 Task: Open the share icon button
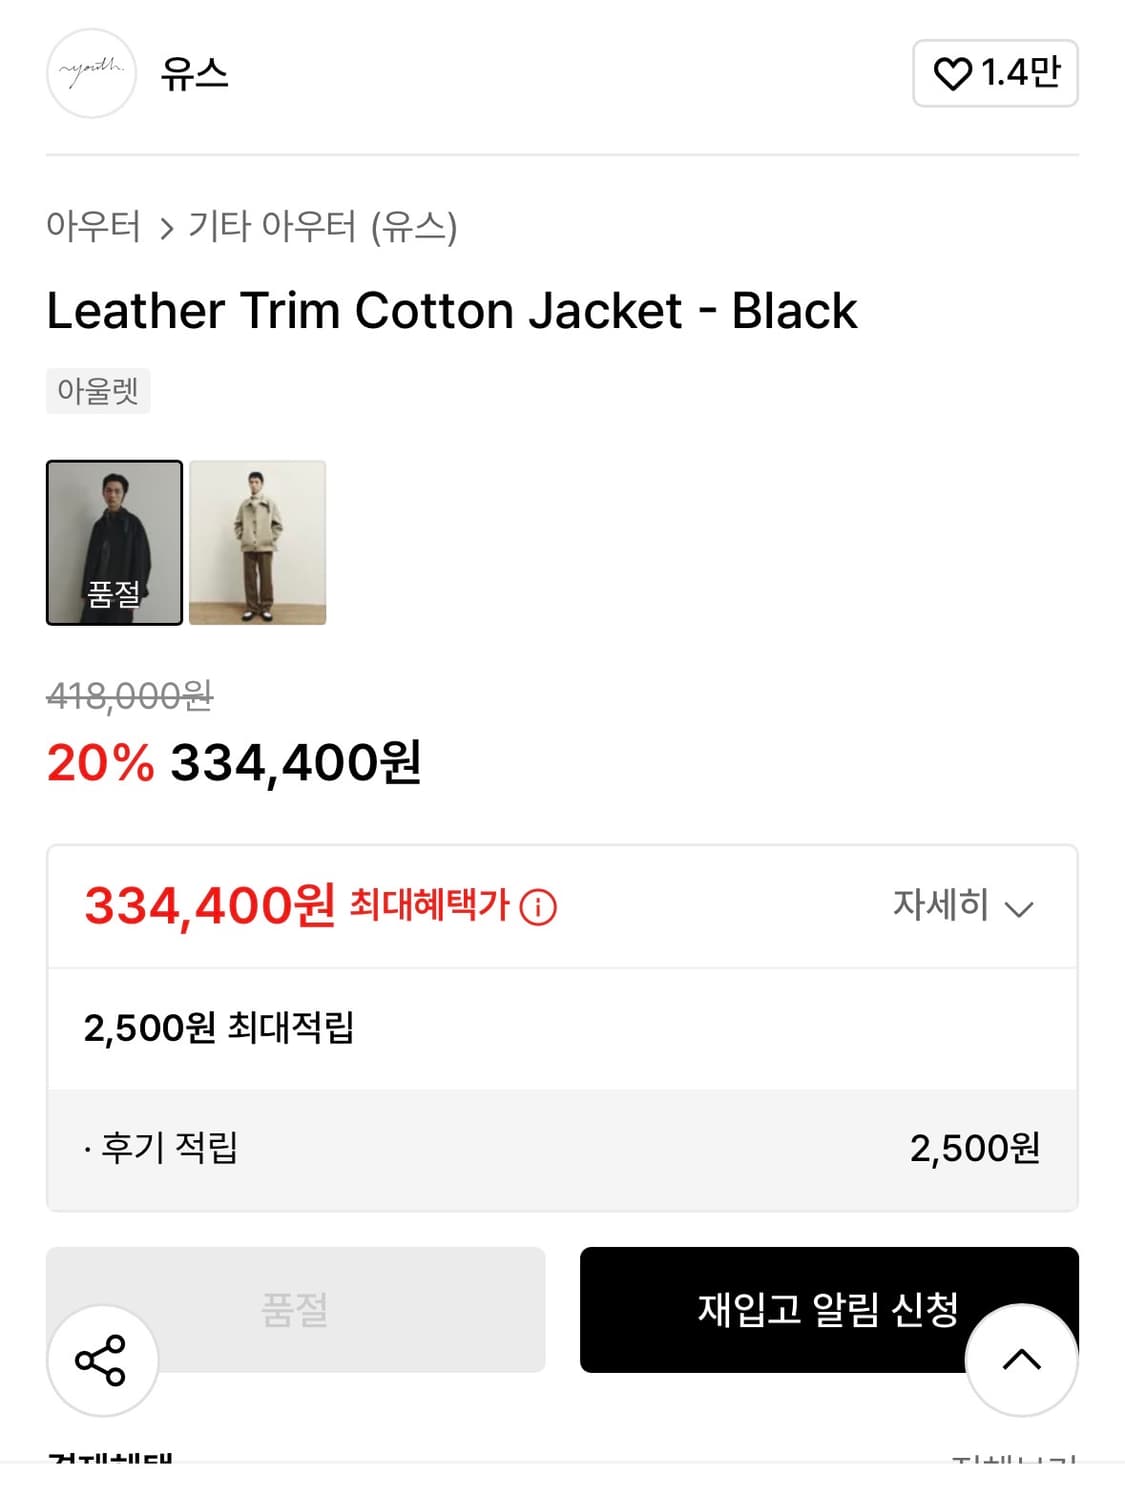(101, 1360)
